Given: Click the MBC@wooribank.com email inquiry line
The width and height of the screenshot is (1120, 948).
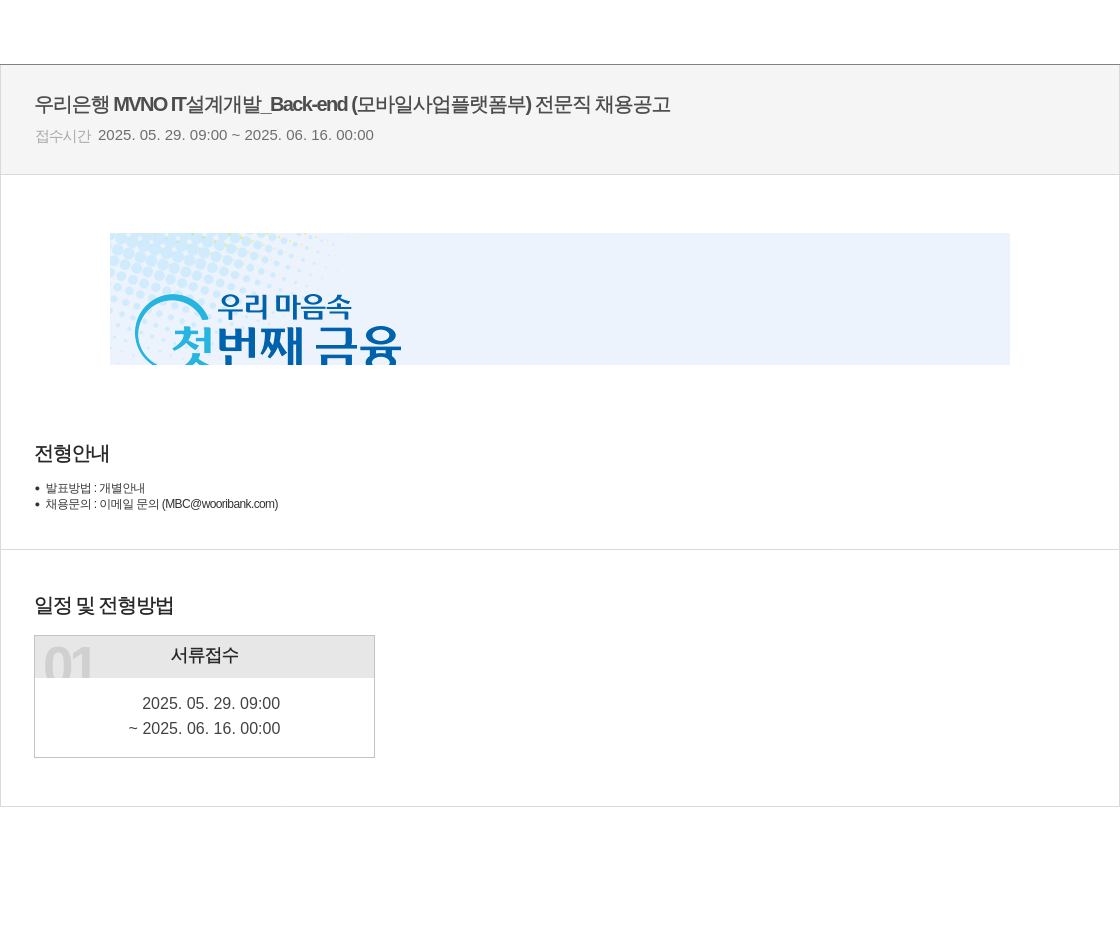Looking at the screenshot, I should [x=161, y=504].
